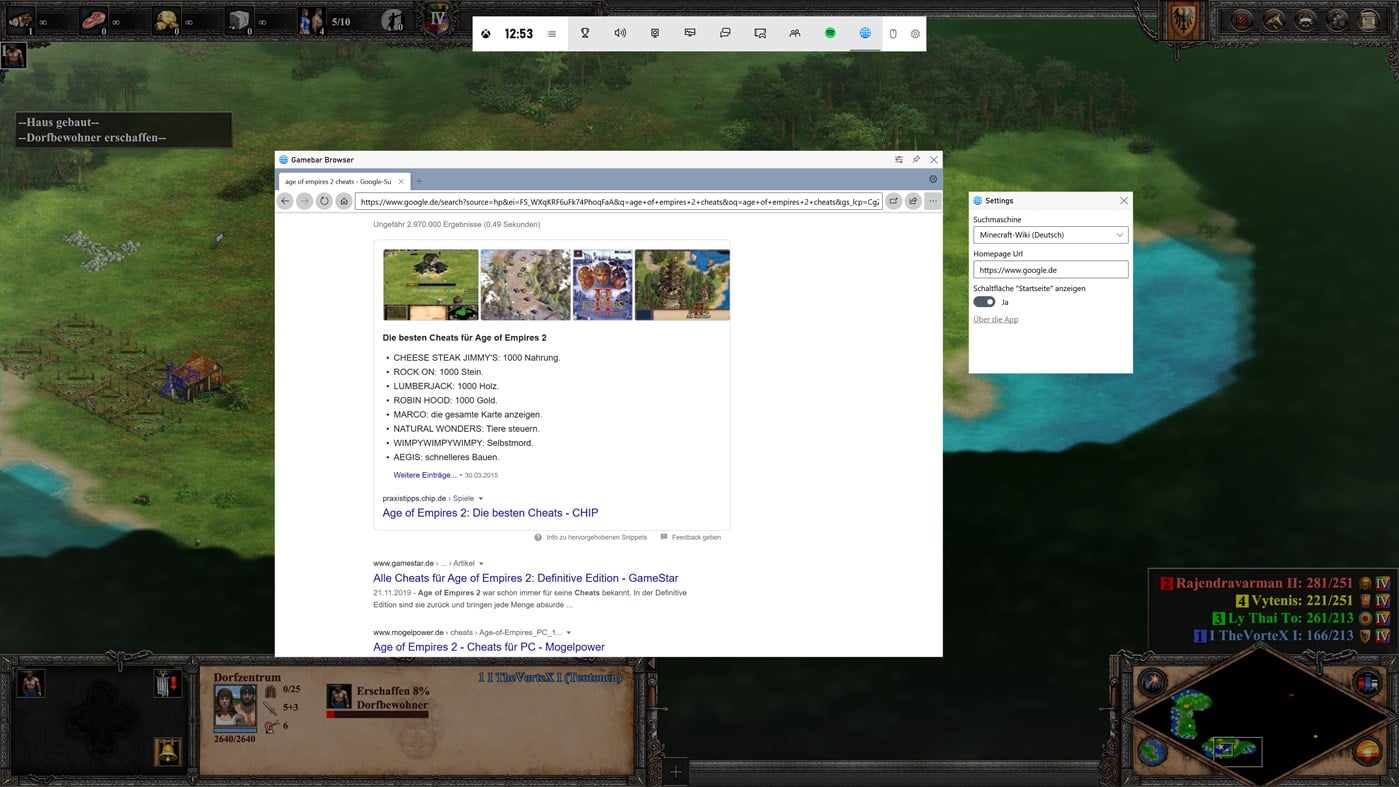Click the villager create icon in command panel

[x=30, y=684]
